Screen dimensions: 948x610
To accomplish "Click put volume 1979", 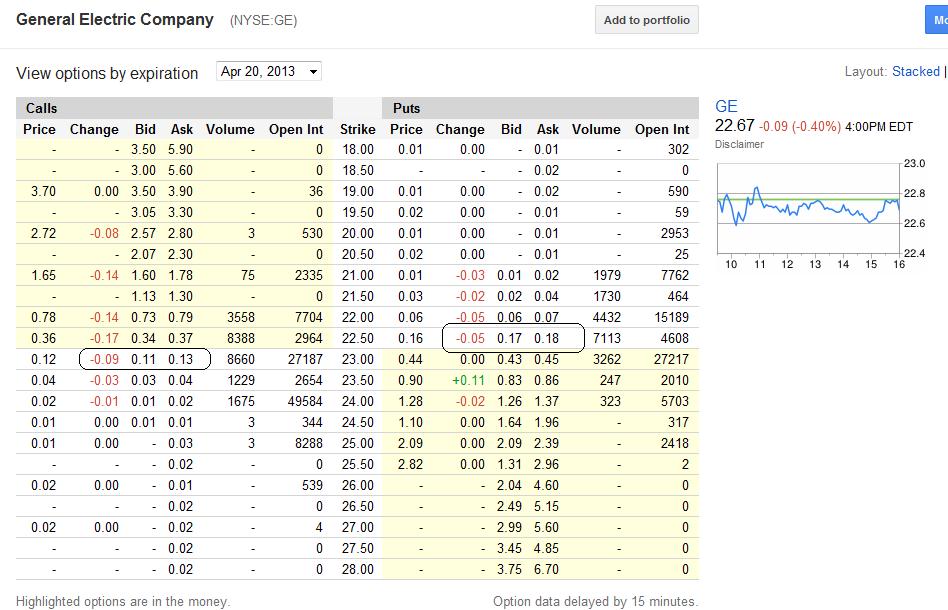I will 607,276.
